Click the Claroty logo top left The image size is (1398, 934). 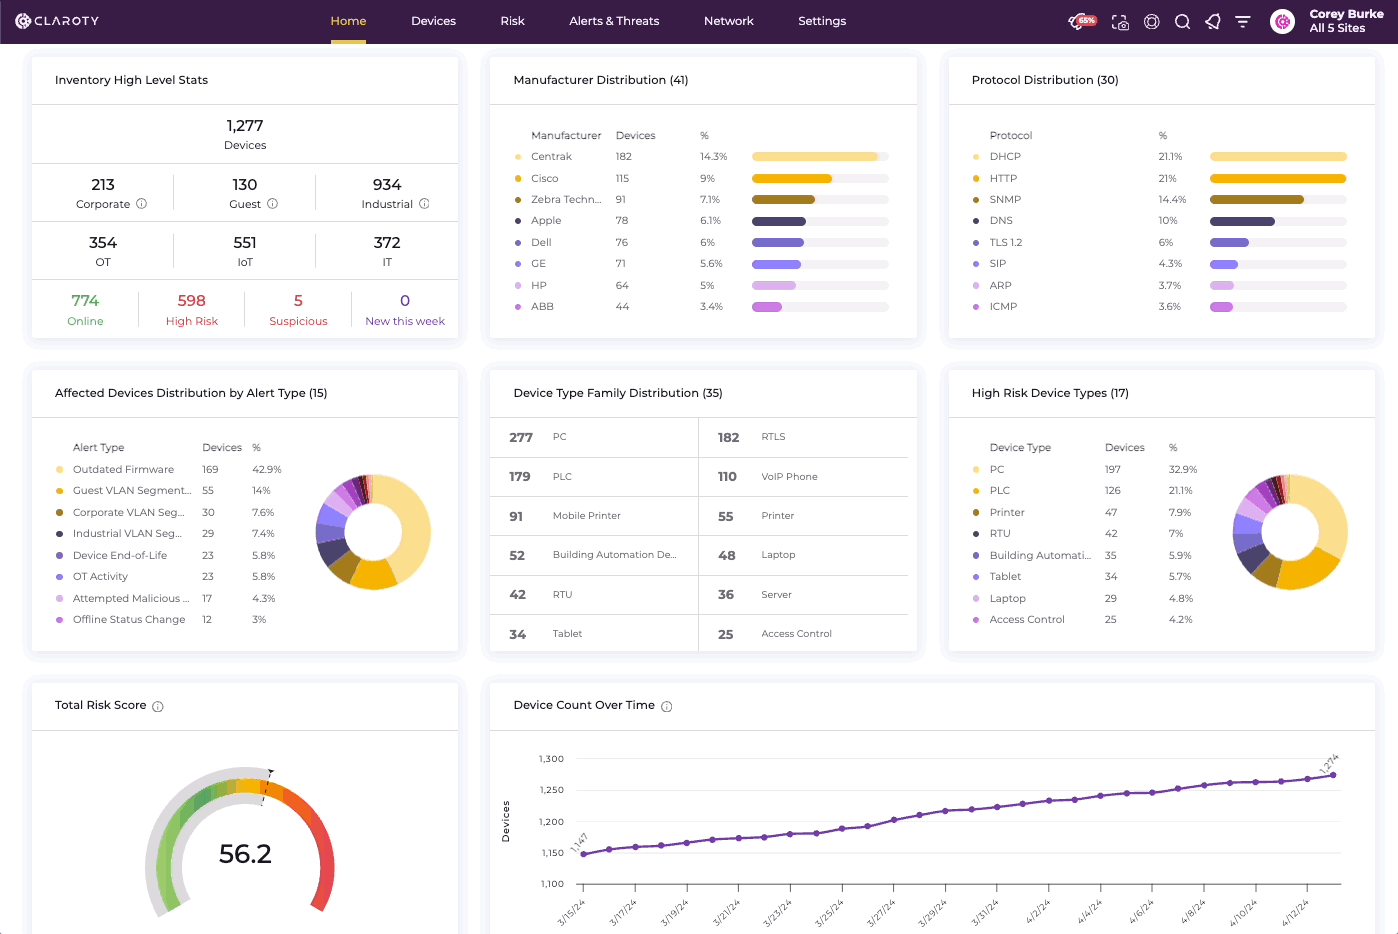[56, 20]
